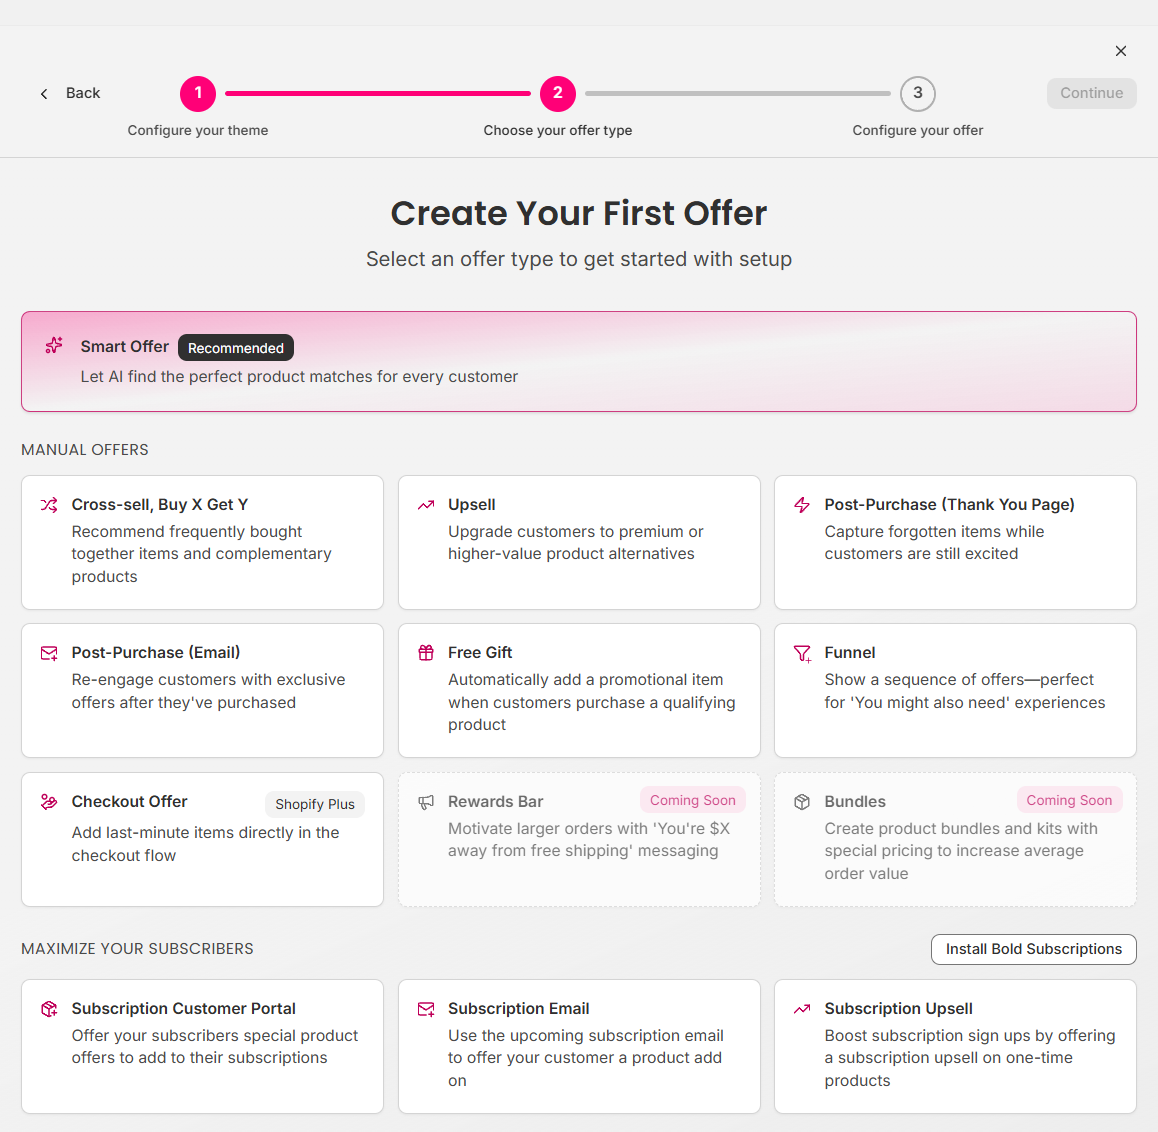Click the Continue button
This screenshot has width=1158, height=1132.
[x=1092, y=93]
